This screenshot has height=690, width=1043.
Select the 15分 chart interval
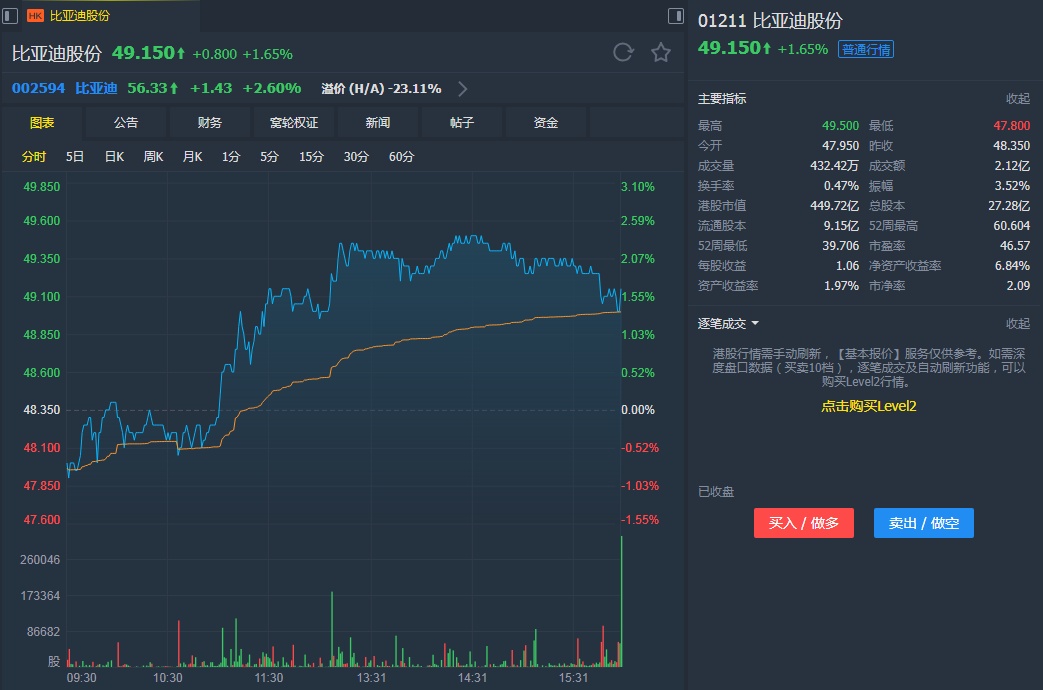coord(311,157)
